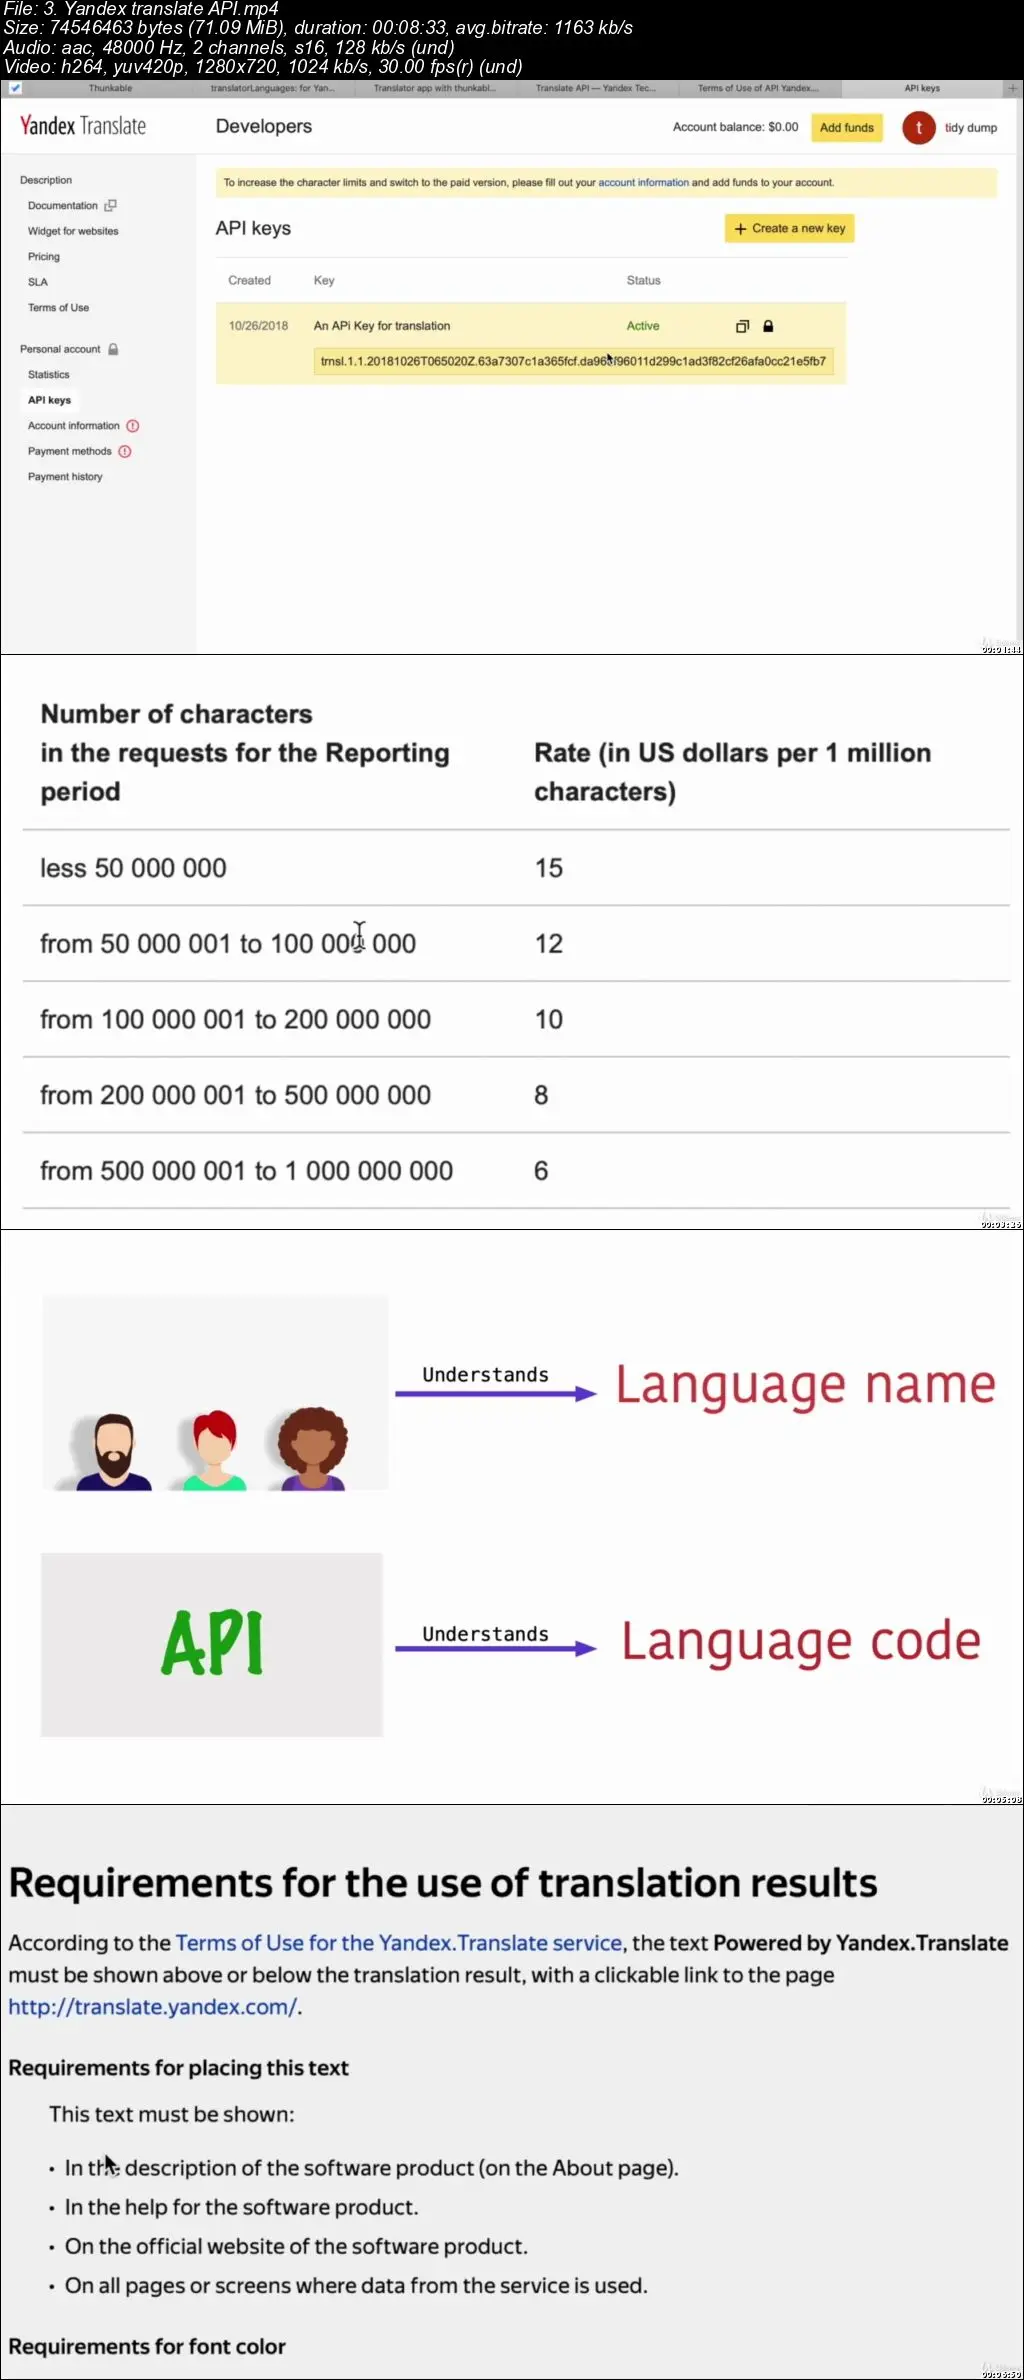Click the three people avatars illustration
Screen dimensions: 1024x2380
[215, 1392]
